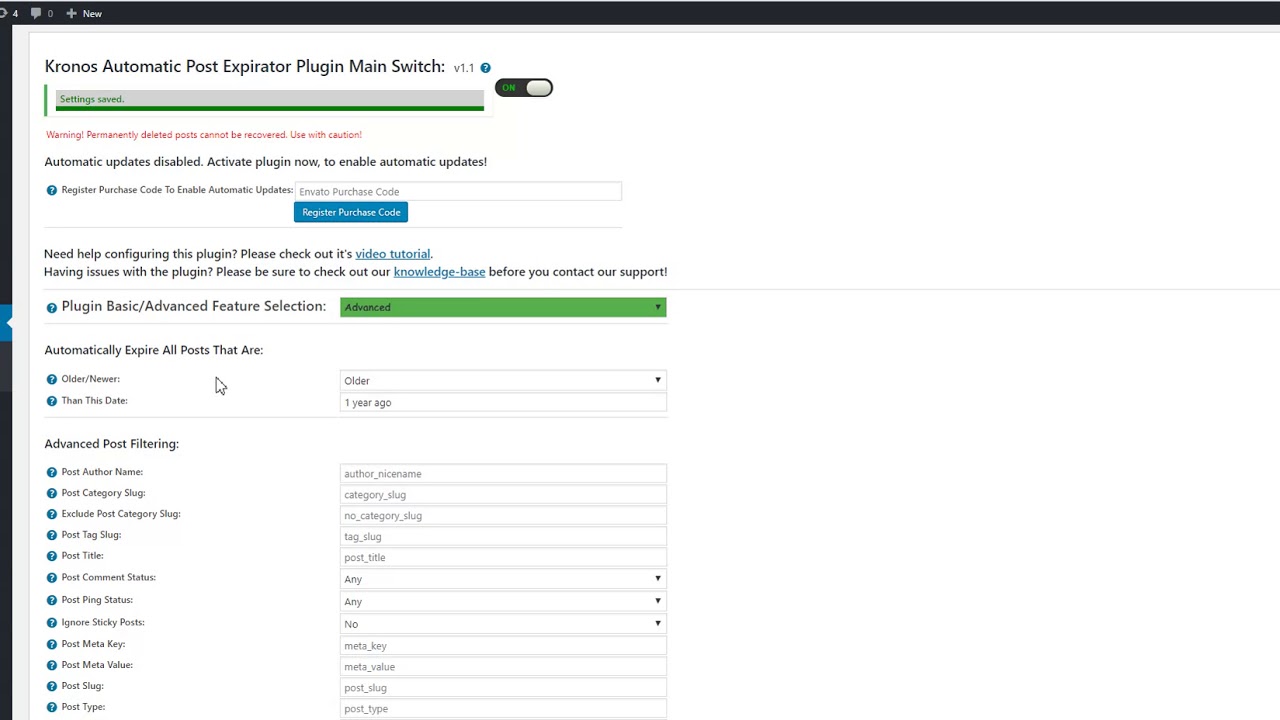Screen dimensions: 1280x720
Task: Open the Ignore Sticky Posts dropdown
Action: [503, 624]
